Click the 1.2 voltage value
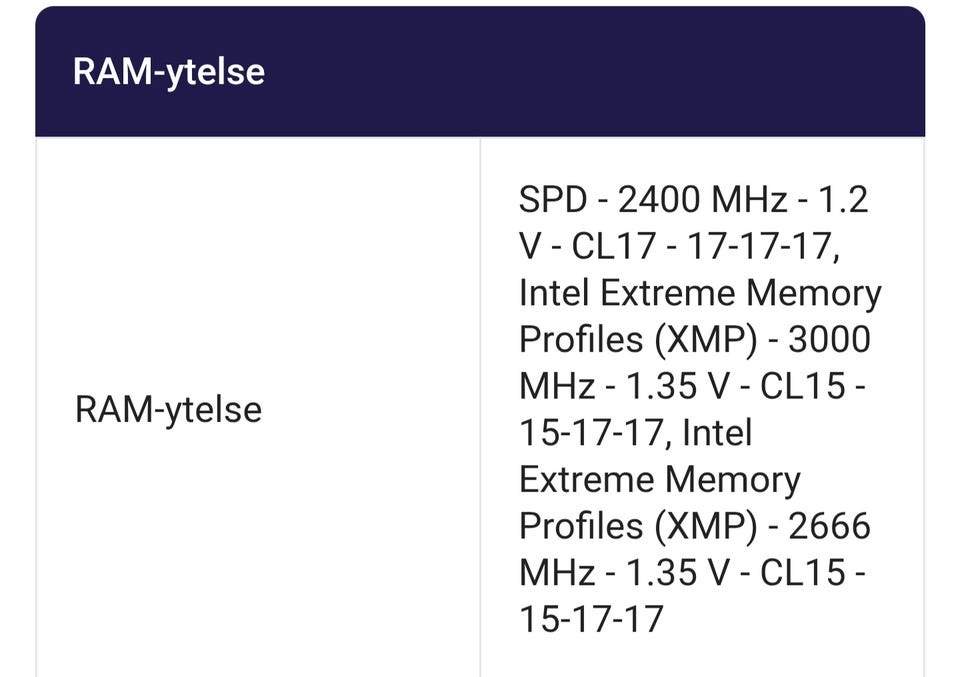 tap(843, 200)
